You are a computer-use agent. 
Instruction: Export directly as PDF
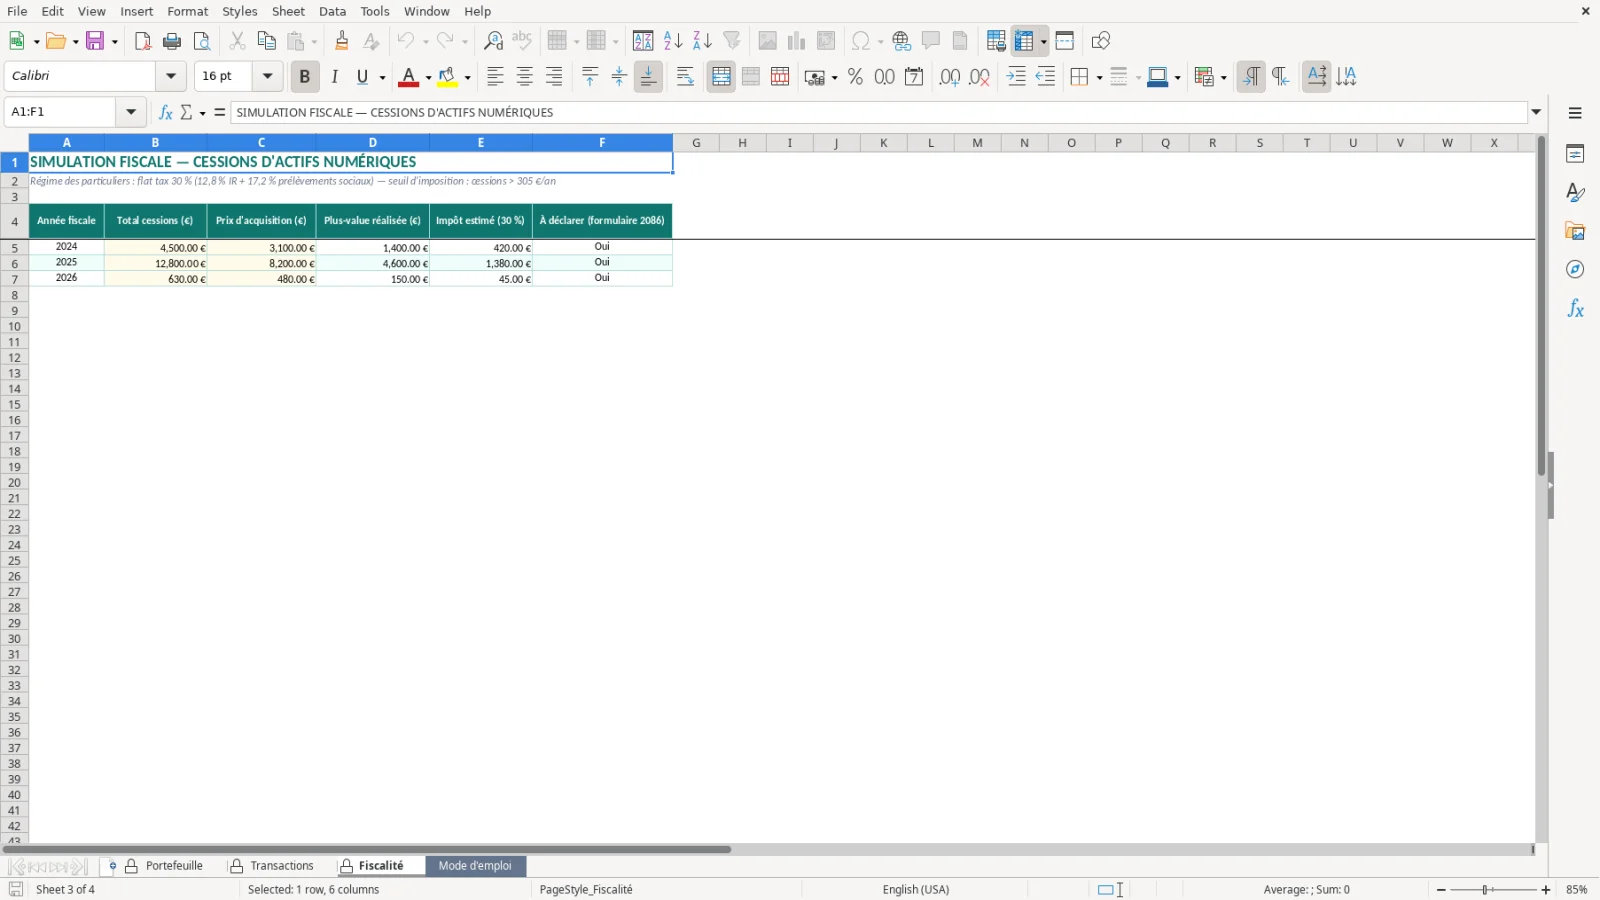tap(143, 41)
